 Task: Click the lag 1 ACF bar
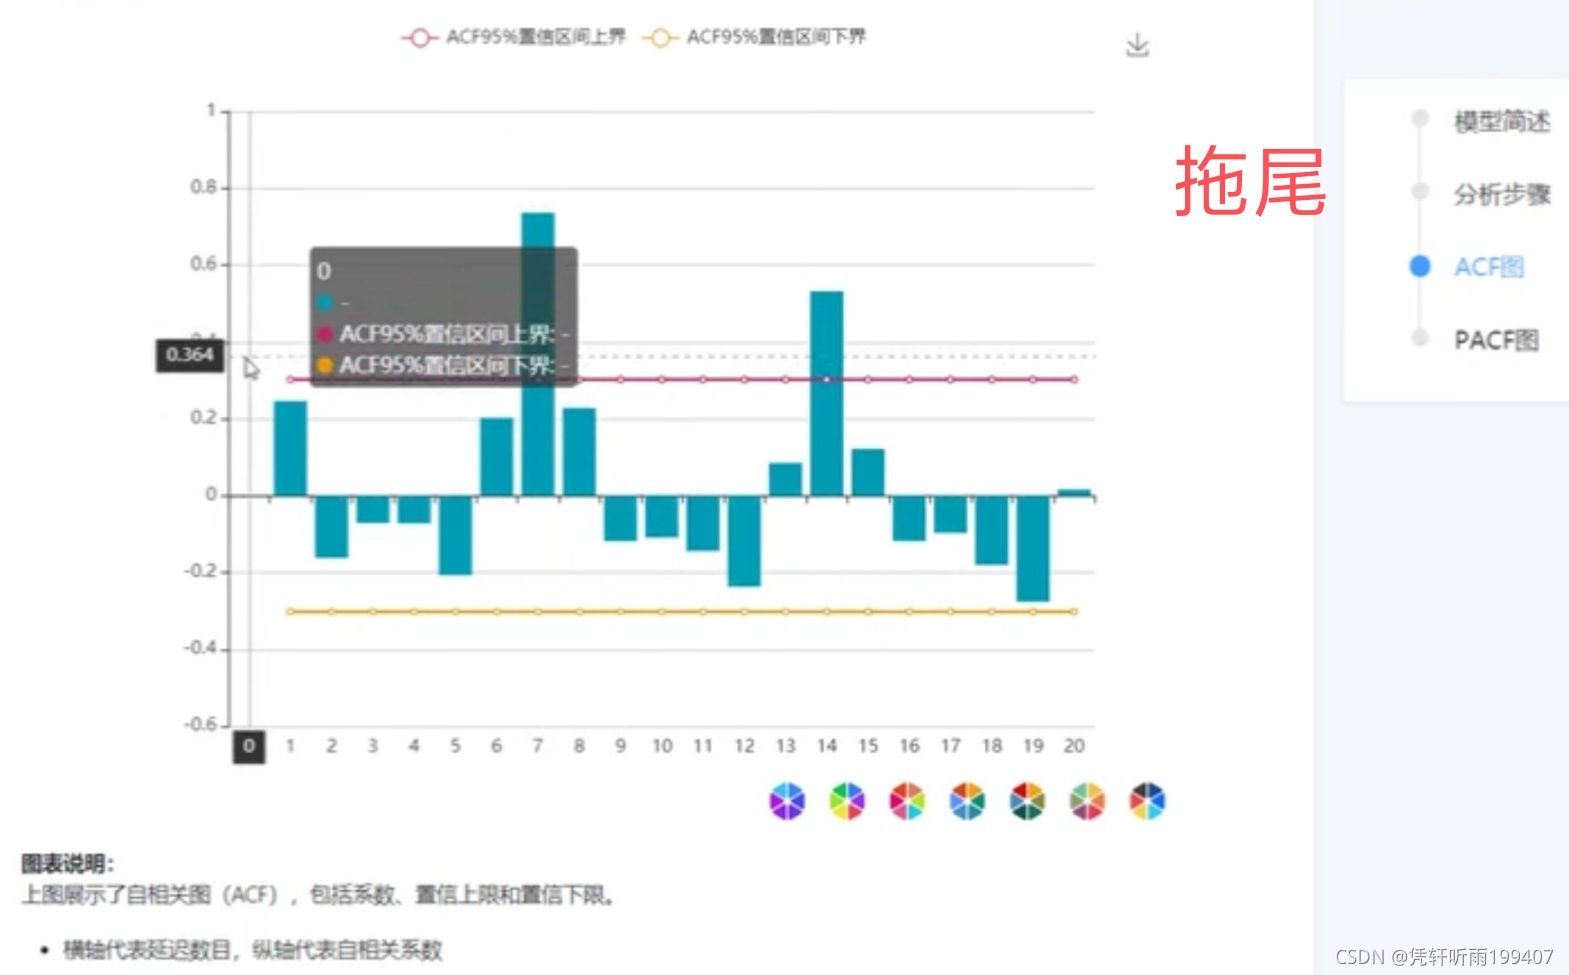[x=290, y=448]
